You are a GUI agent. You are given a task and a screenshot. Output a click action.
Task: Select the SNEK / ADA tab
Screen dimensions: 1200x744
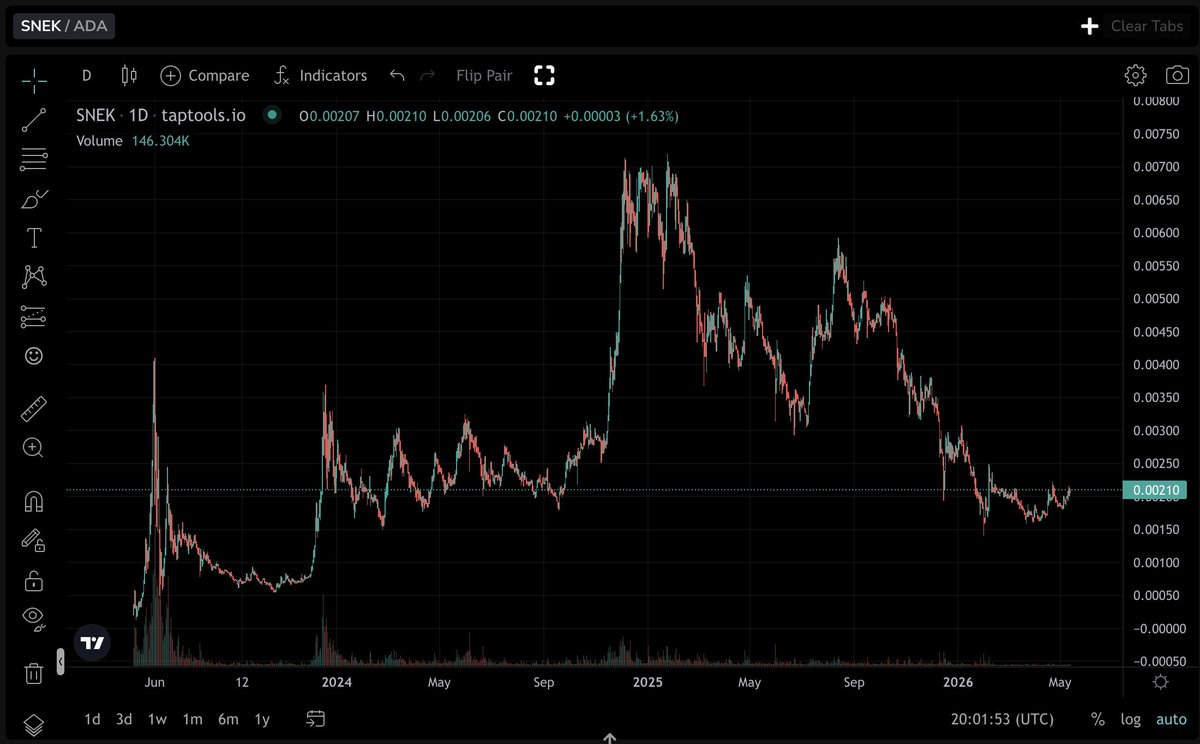[x=64, y=26]
